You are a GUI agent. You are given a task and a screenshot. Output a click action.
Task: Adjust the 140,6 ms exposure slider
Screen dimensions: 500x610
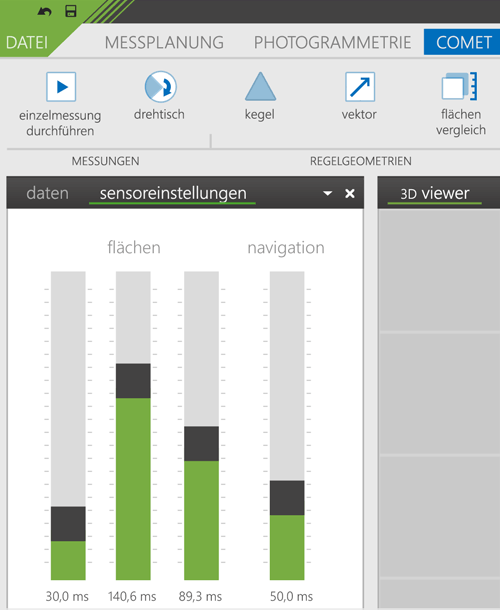pyautogui.click(x=133, y=381)
